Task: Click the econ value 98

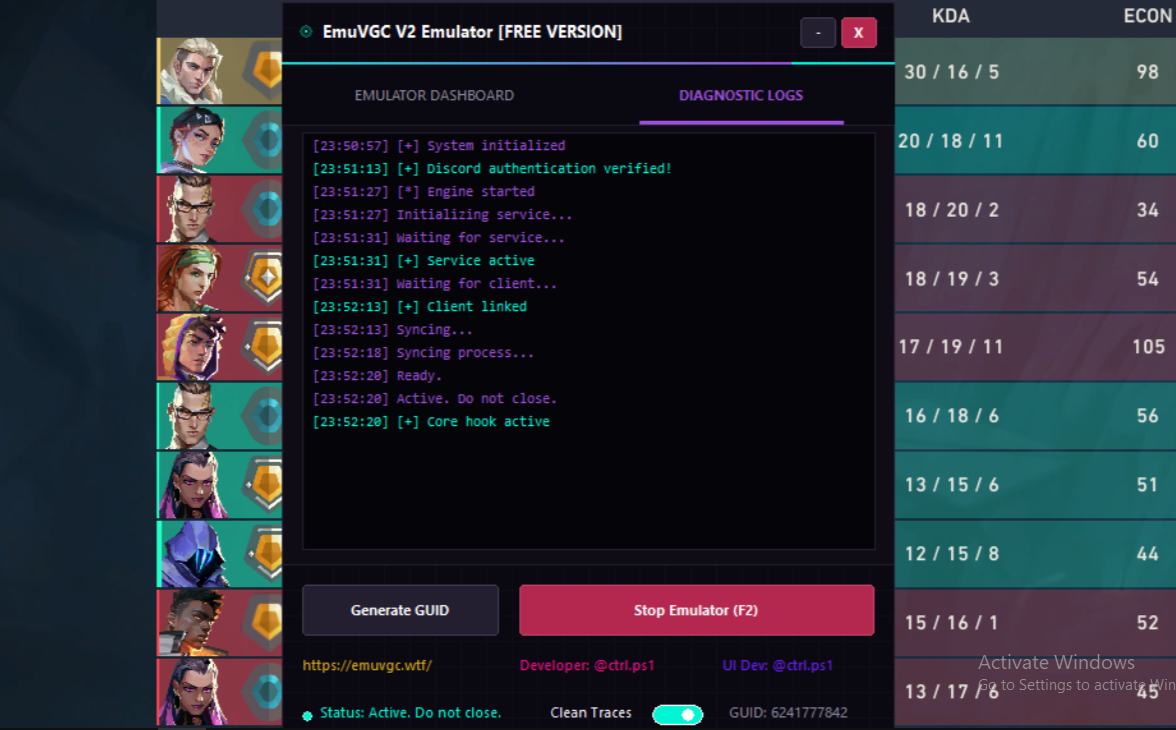Action: coord(1148,72)
